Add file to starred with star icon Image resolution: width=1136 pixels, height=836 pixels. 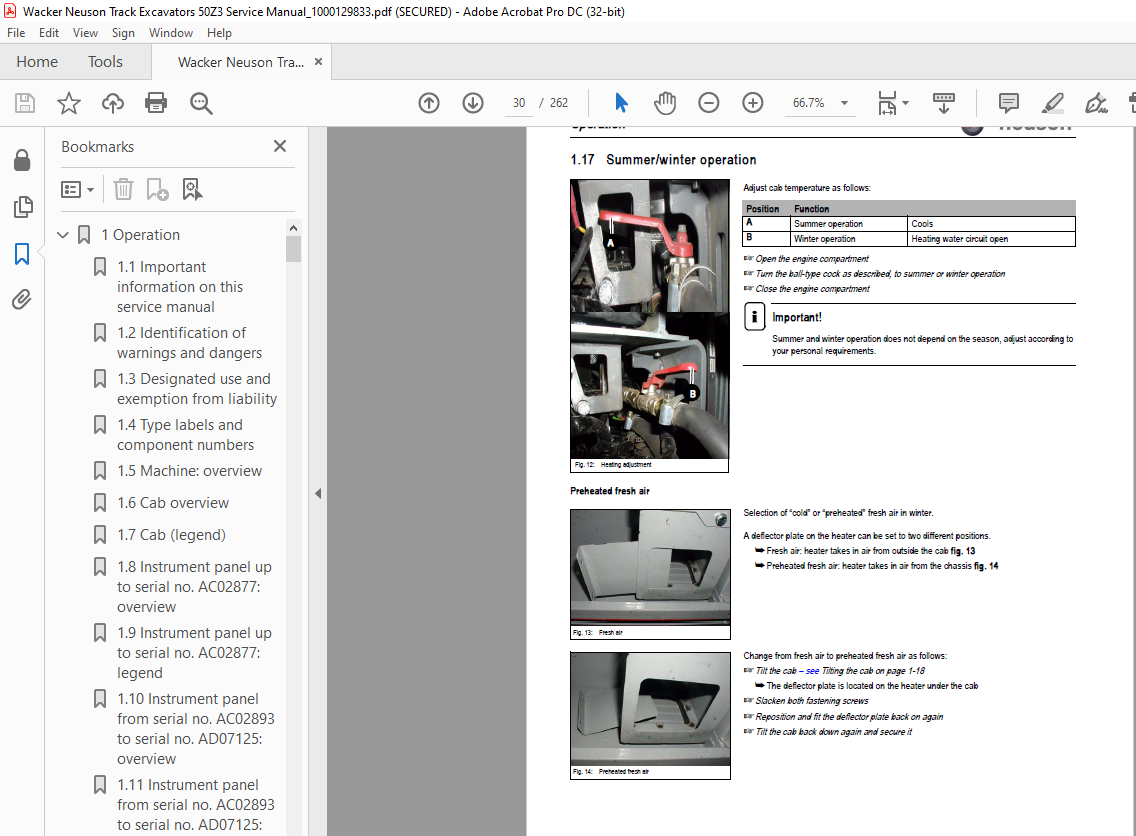[x=69, y=103]
